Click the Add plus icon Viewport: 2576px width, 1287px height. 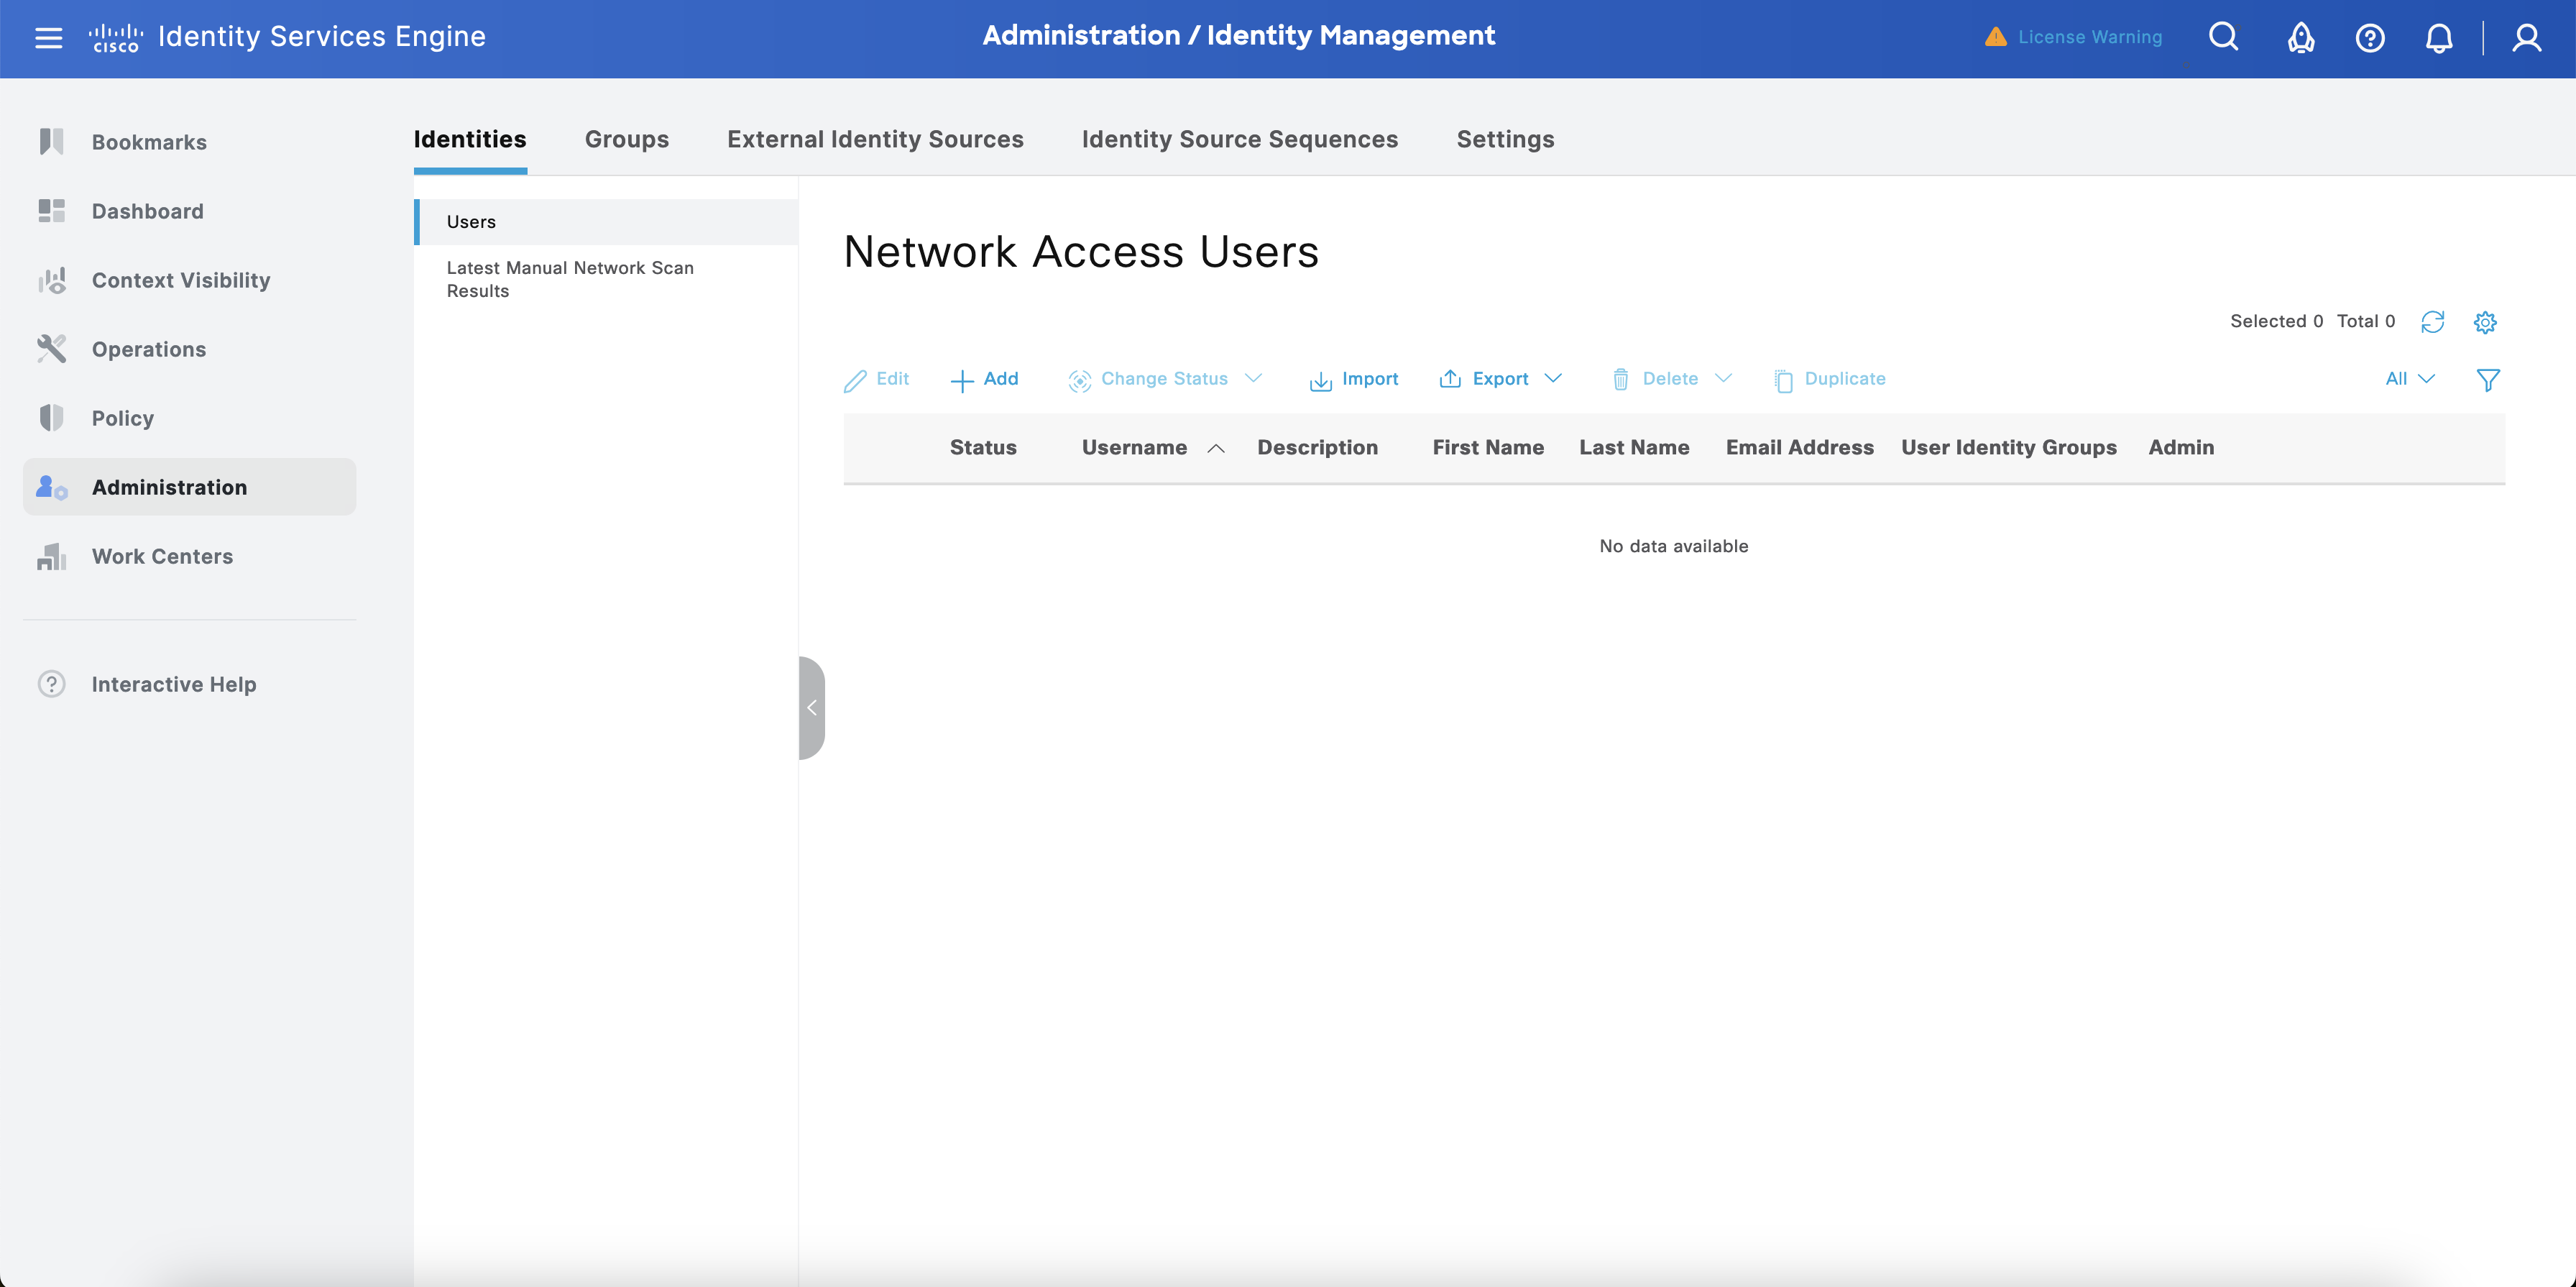click(x=961, y=380)
